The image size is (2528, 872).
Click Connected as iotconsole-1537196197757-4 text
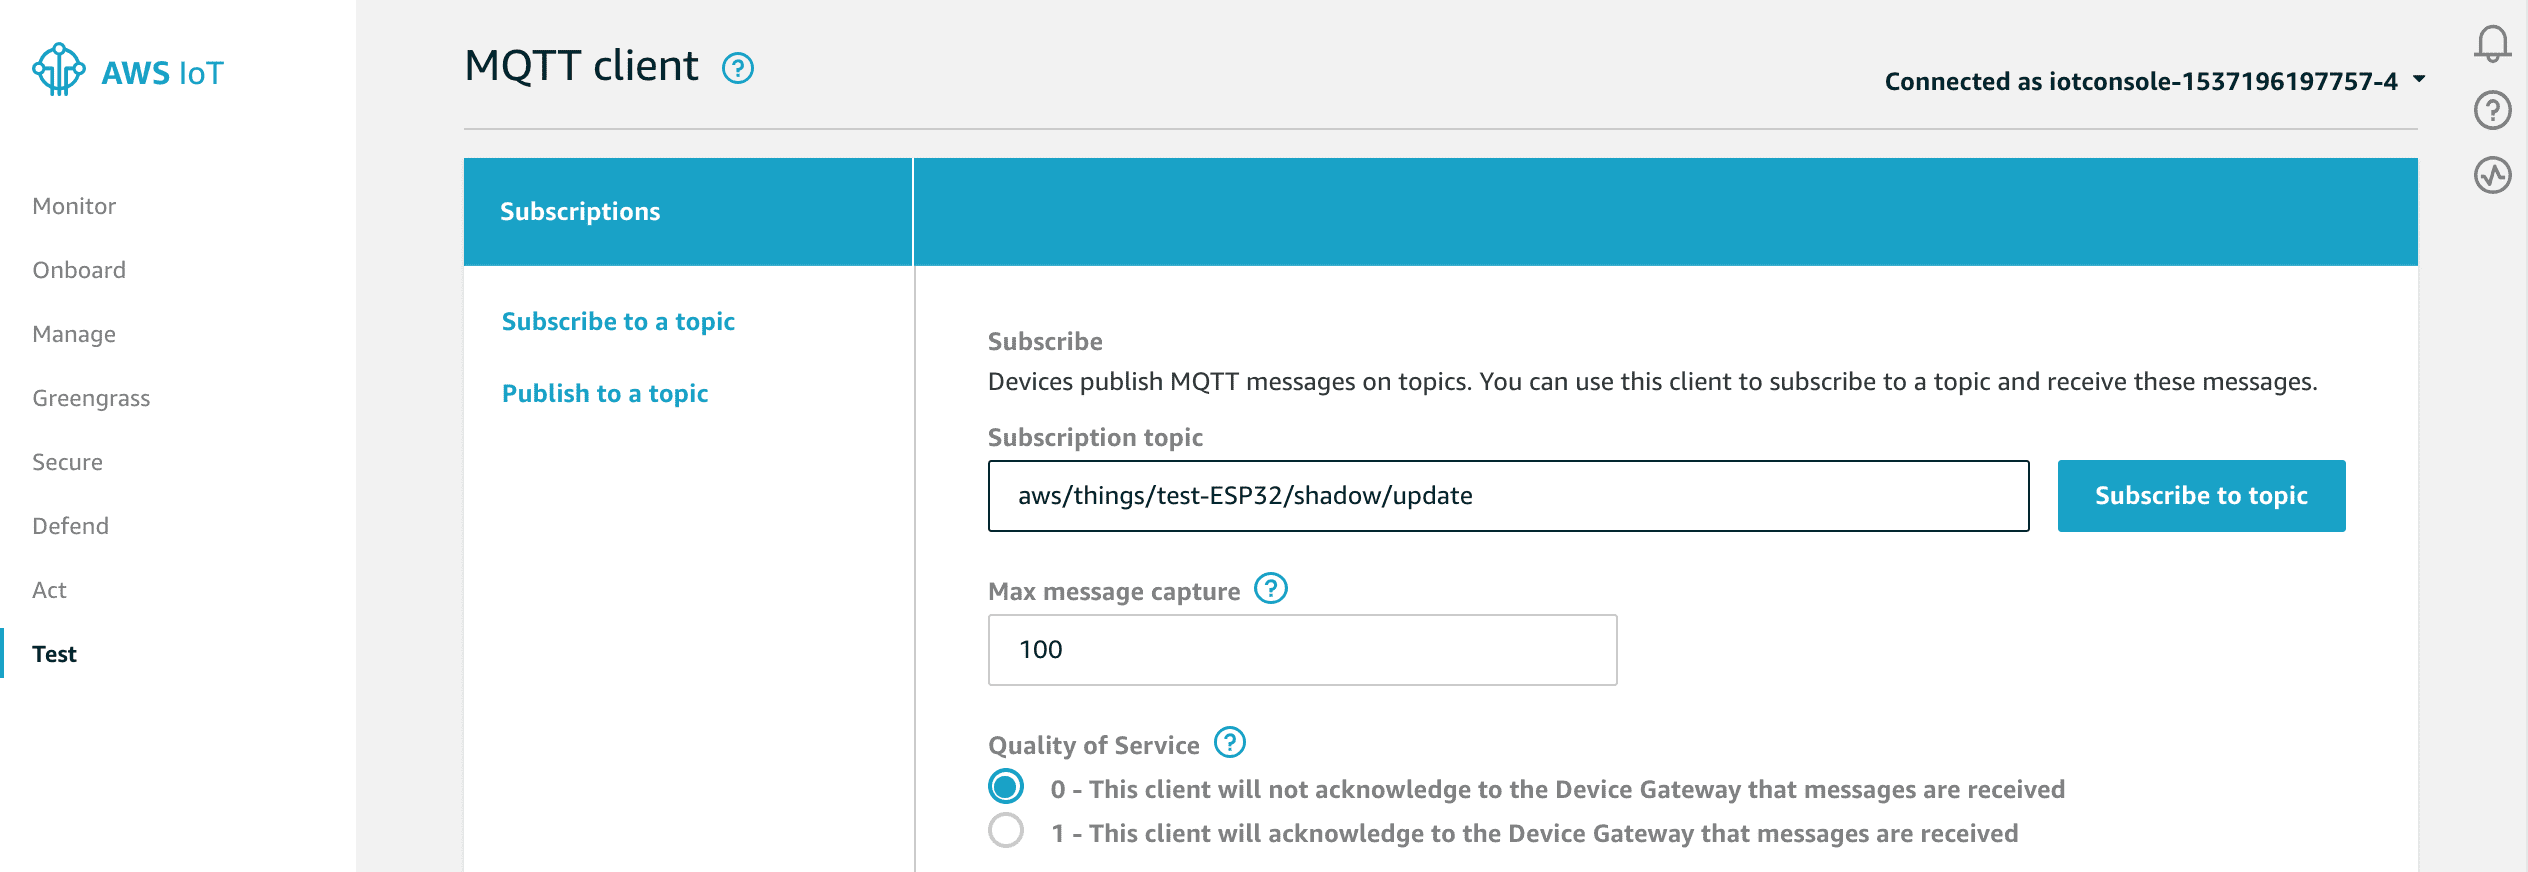[x=2141, y=81]
